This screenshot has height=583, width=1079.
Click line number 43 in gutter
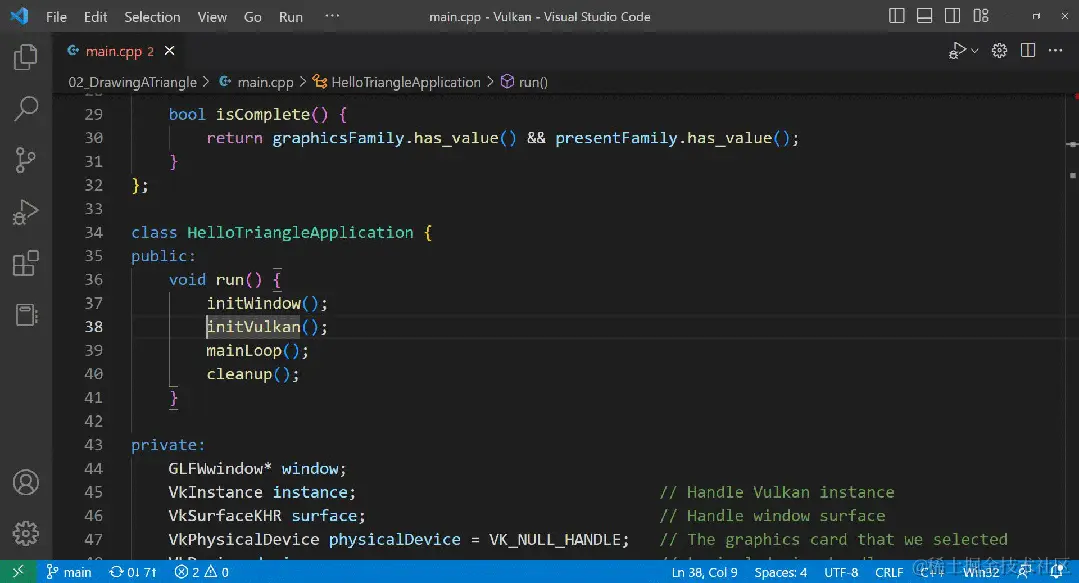click(x=94, y=445)
